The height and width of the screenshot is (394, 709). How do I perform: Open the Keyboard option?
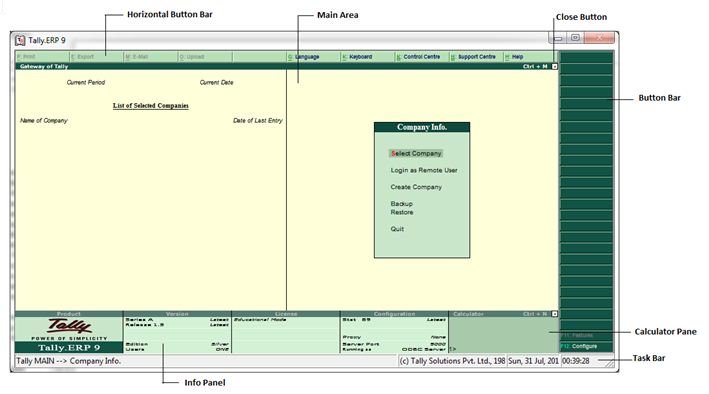pos(368,57)
